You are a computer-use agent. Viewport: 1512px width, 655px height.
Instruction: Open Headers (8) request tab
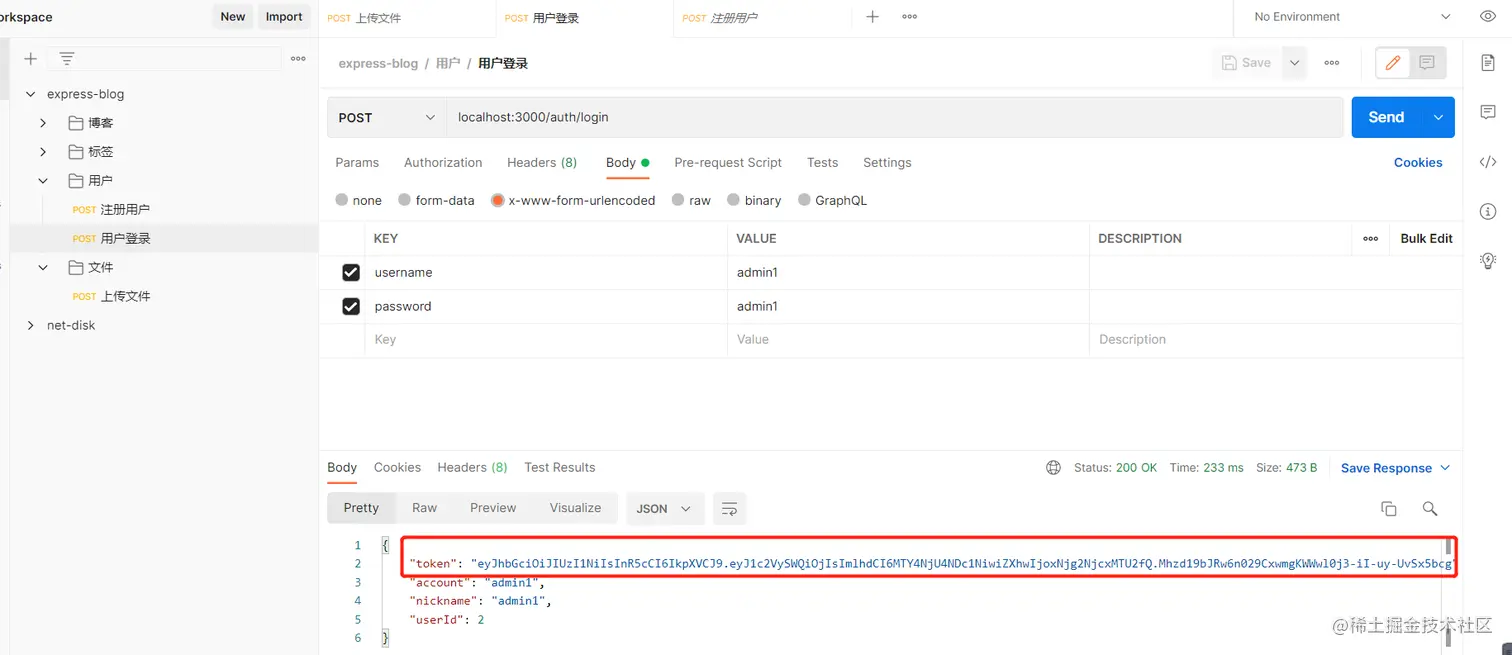[x=542, y=162]
